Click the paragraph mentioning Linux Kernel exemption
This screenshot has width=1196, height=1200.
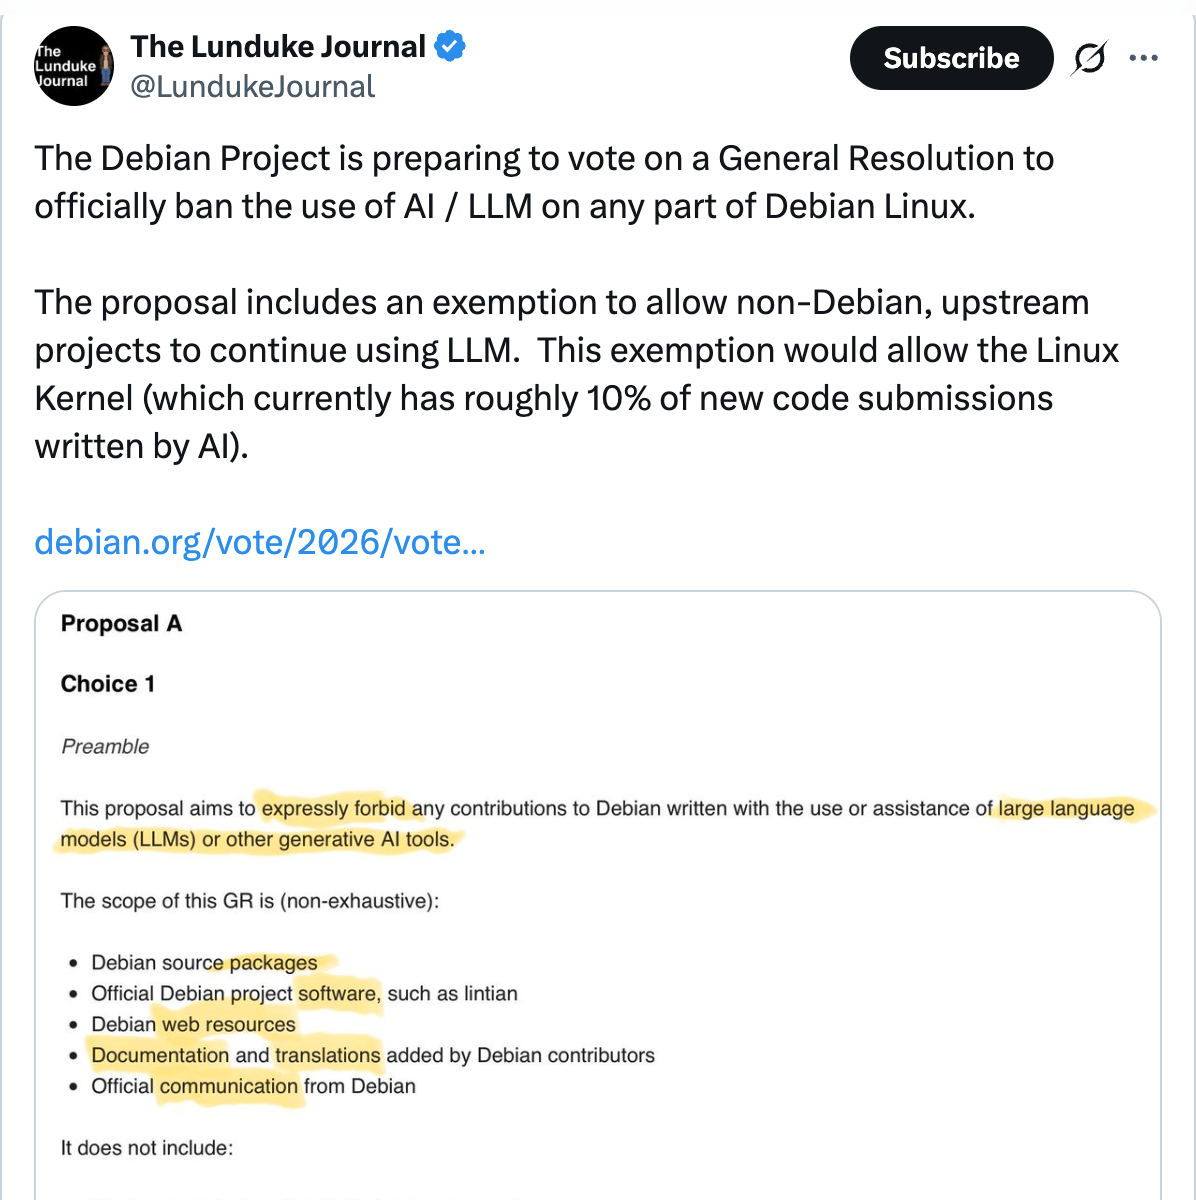(x=576, y=374)
